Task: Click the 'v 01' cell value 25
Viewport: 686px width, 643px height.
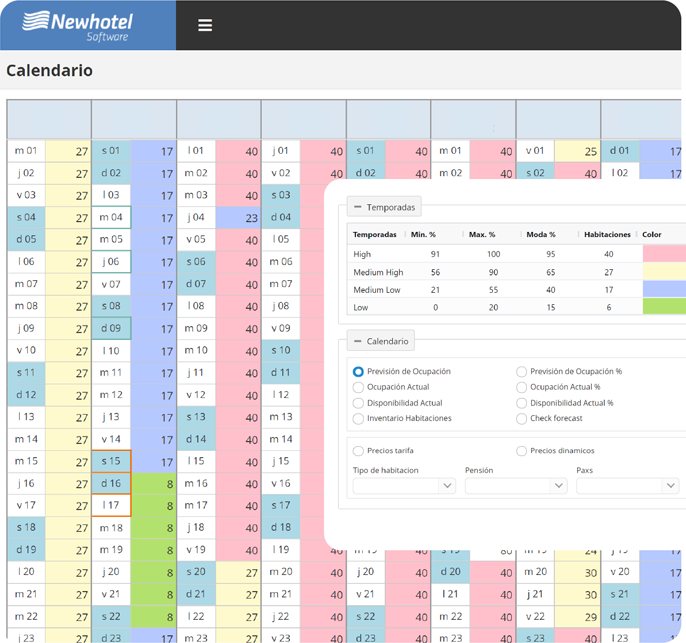Action: 578,151
